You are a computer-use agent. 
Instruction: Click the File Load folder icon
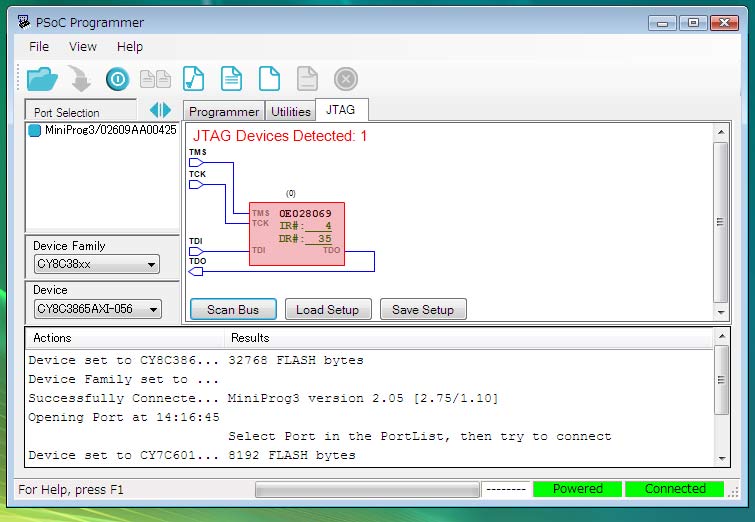click(42, 79)
